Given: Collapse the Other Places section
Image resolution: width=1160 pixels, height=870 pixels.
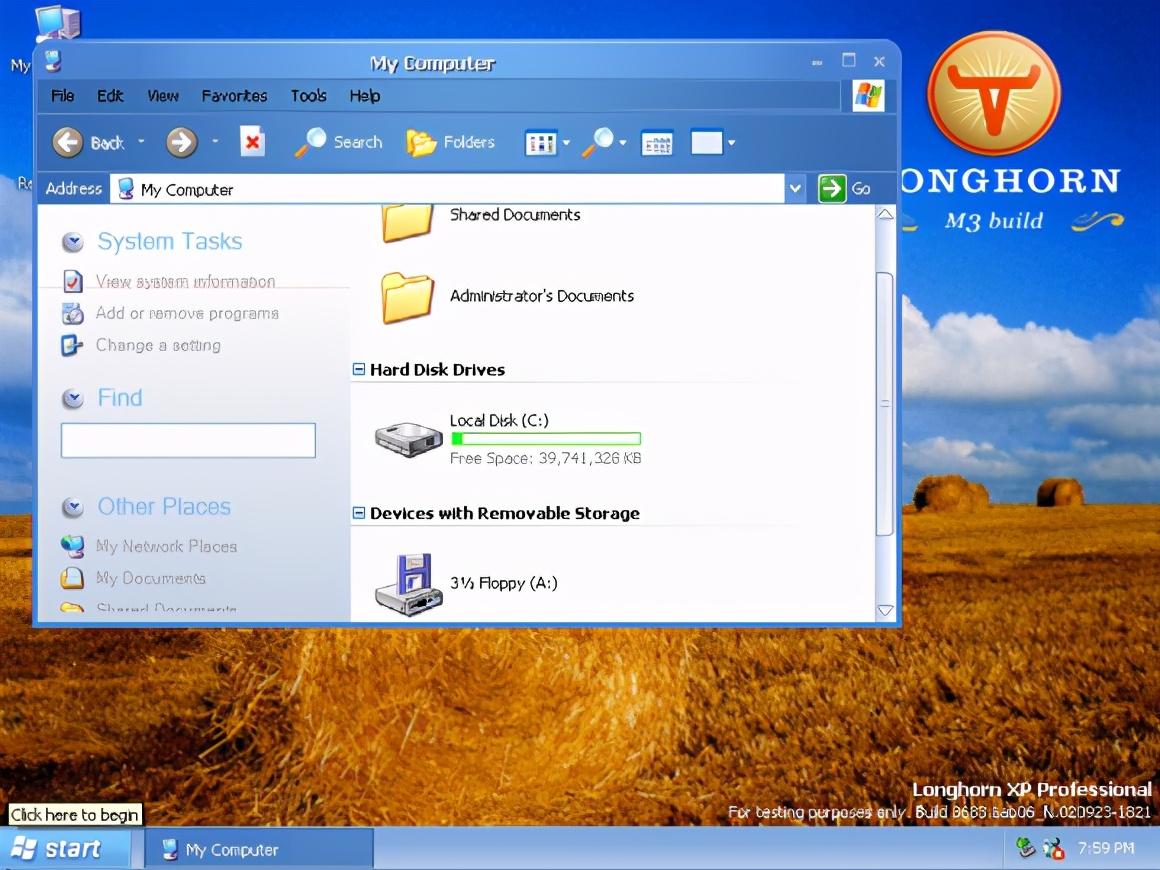Looking at the screenshot, I should coord(72,507).
